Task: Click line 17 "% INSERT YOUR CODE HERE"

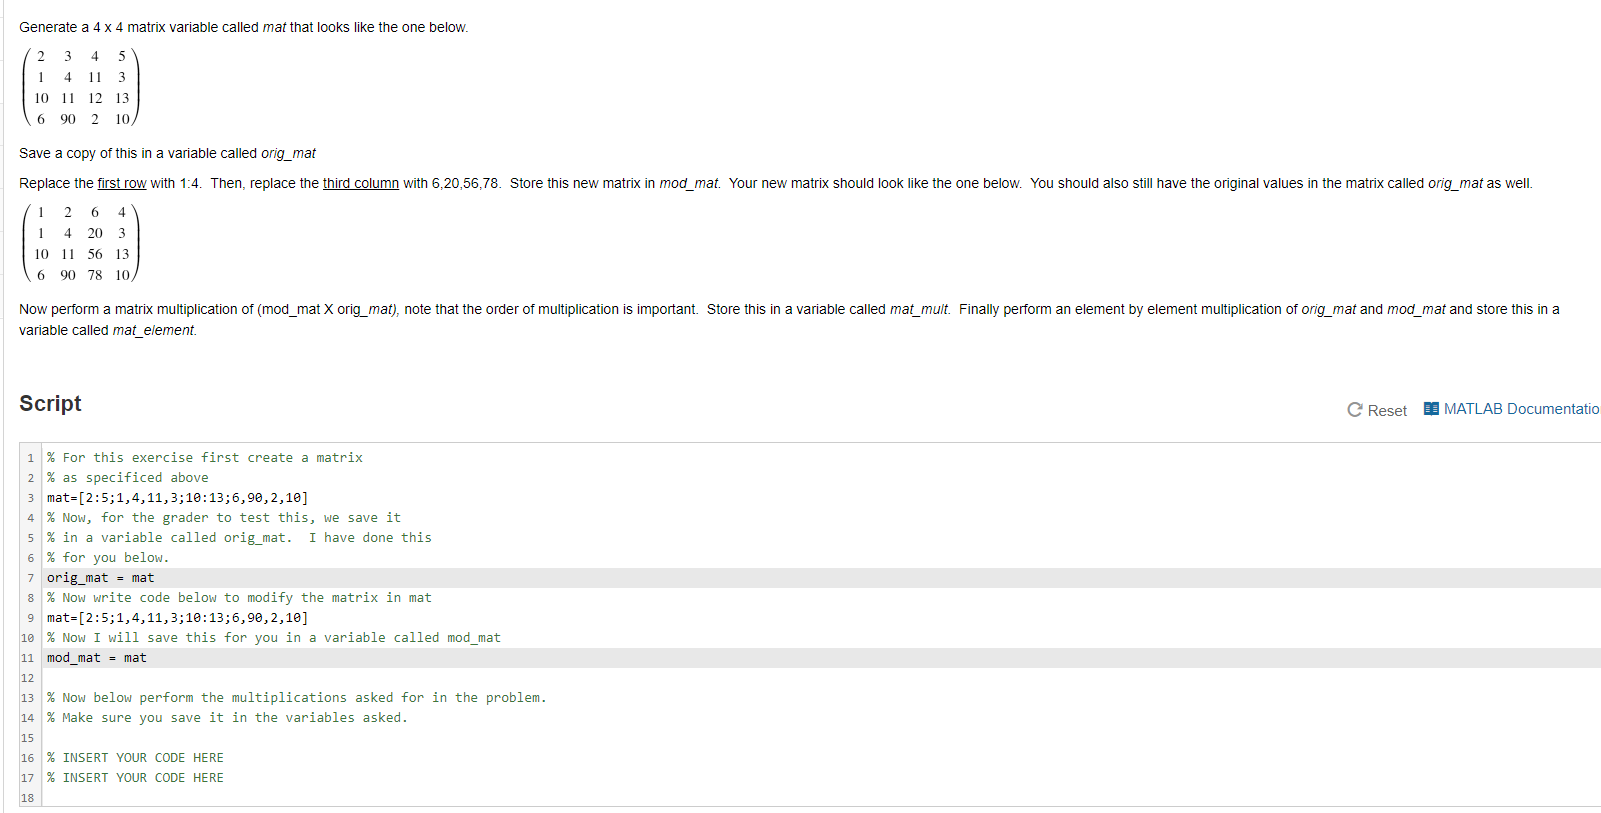Action: (x=135, y=778)
